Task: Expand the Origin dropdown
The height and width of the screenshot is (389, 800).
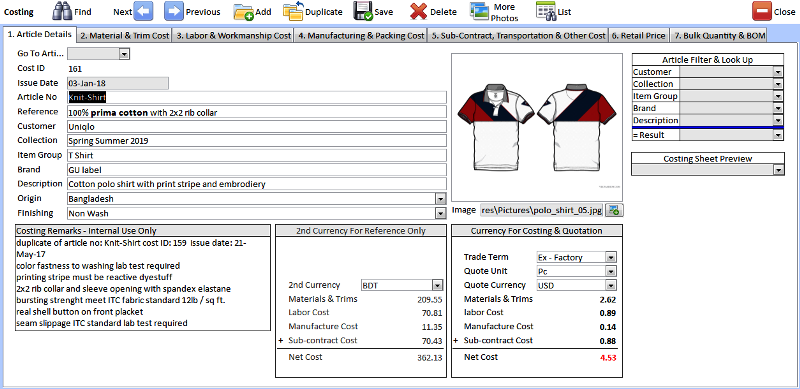Action: tap(441, 199)
